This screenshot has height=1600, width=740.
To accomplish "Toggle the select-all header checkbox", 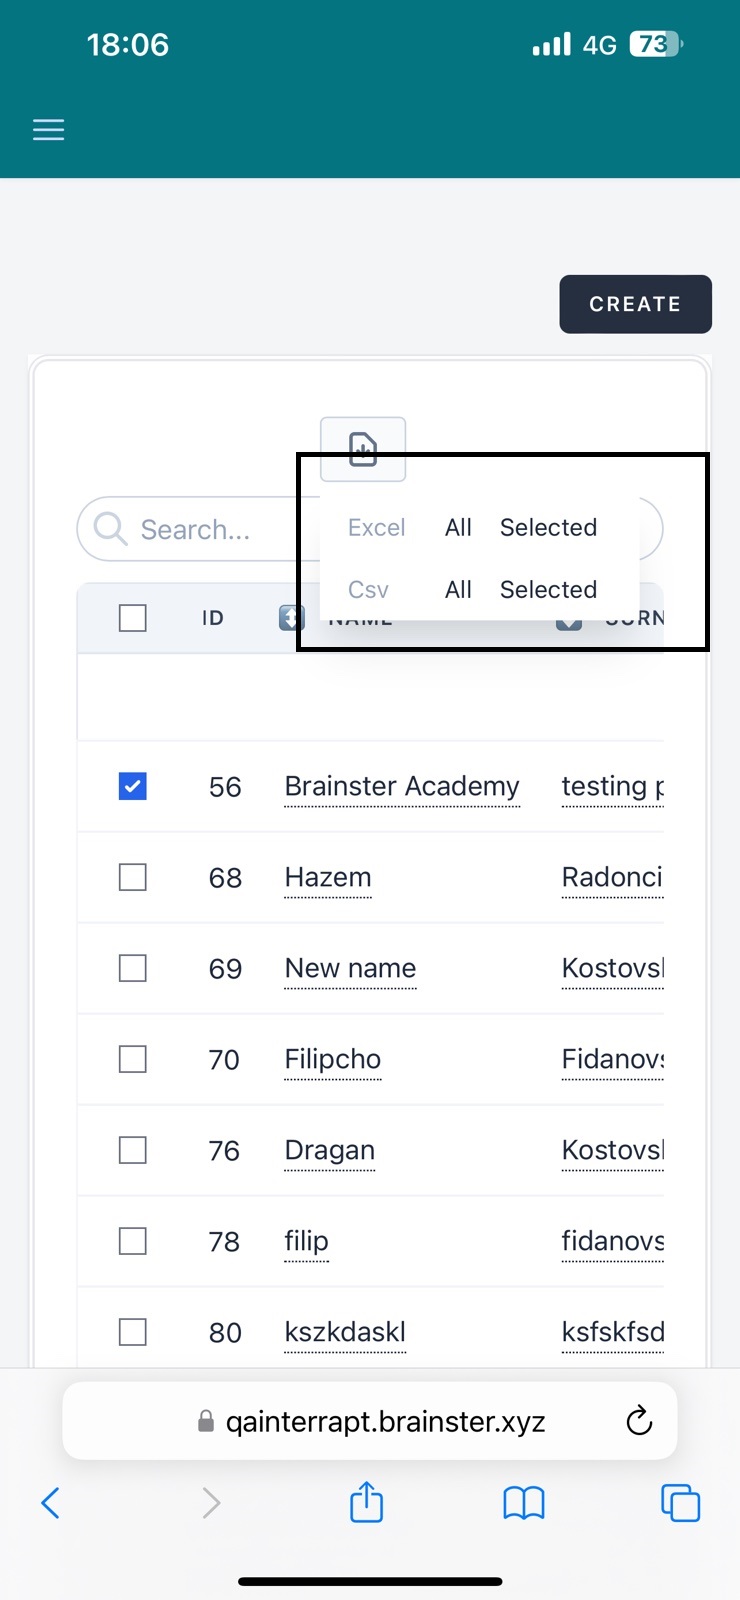I will tap(133, 618).
